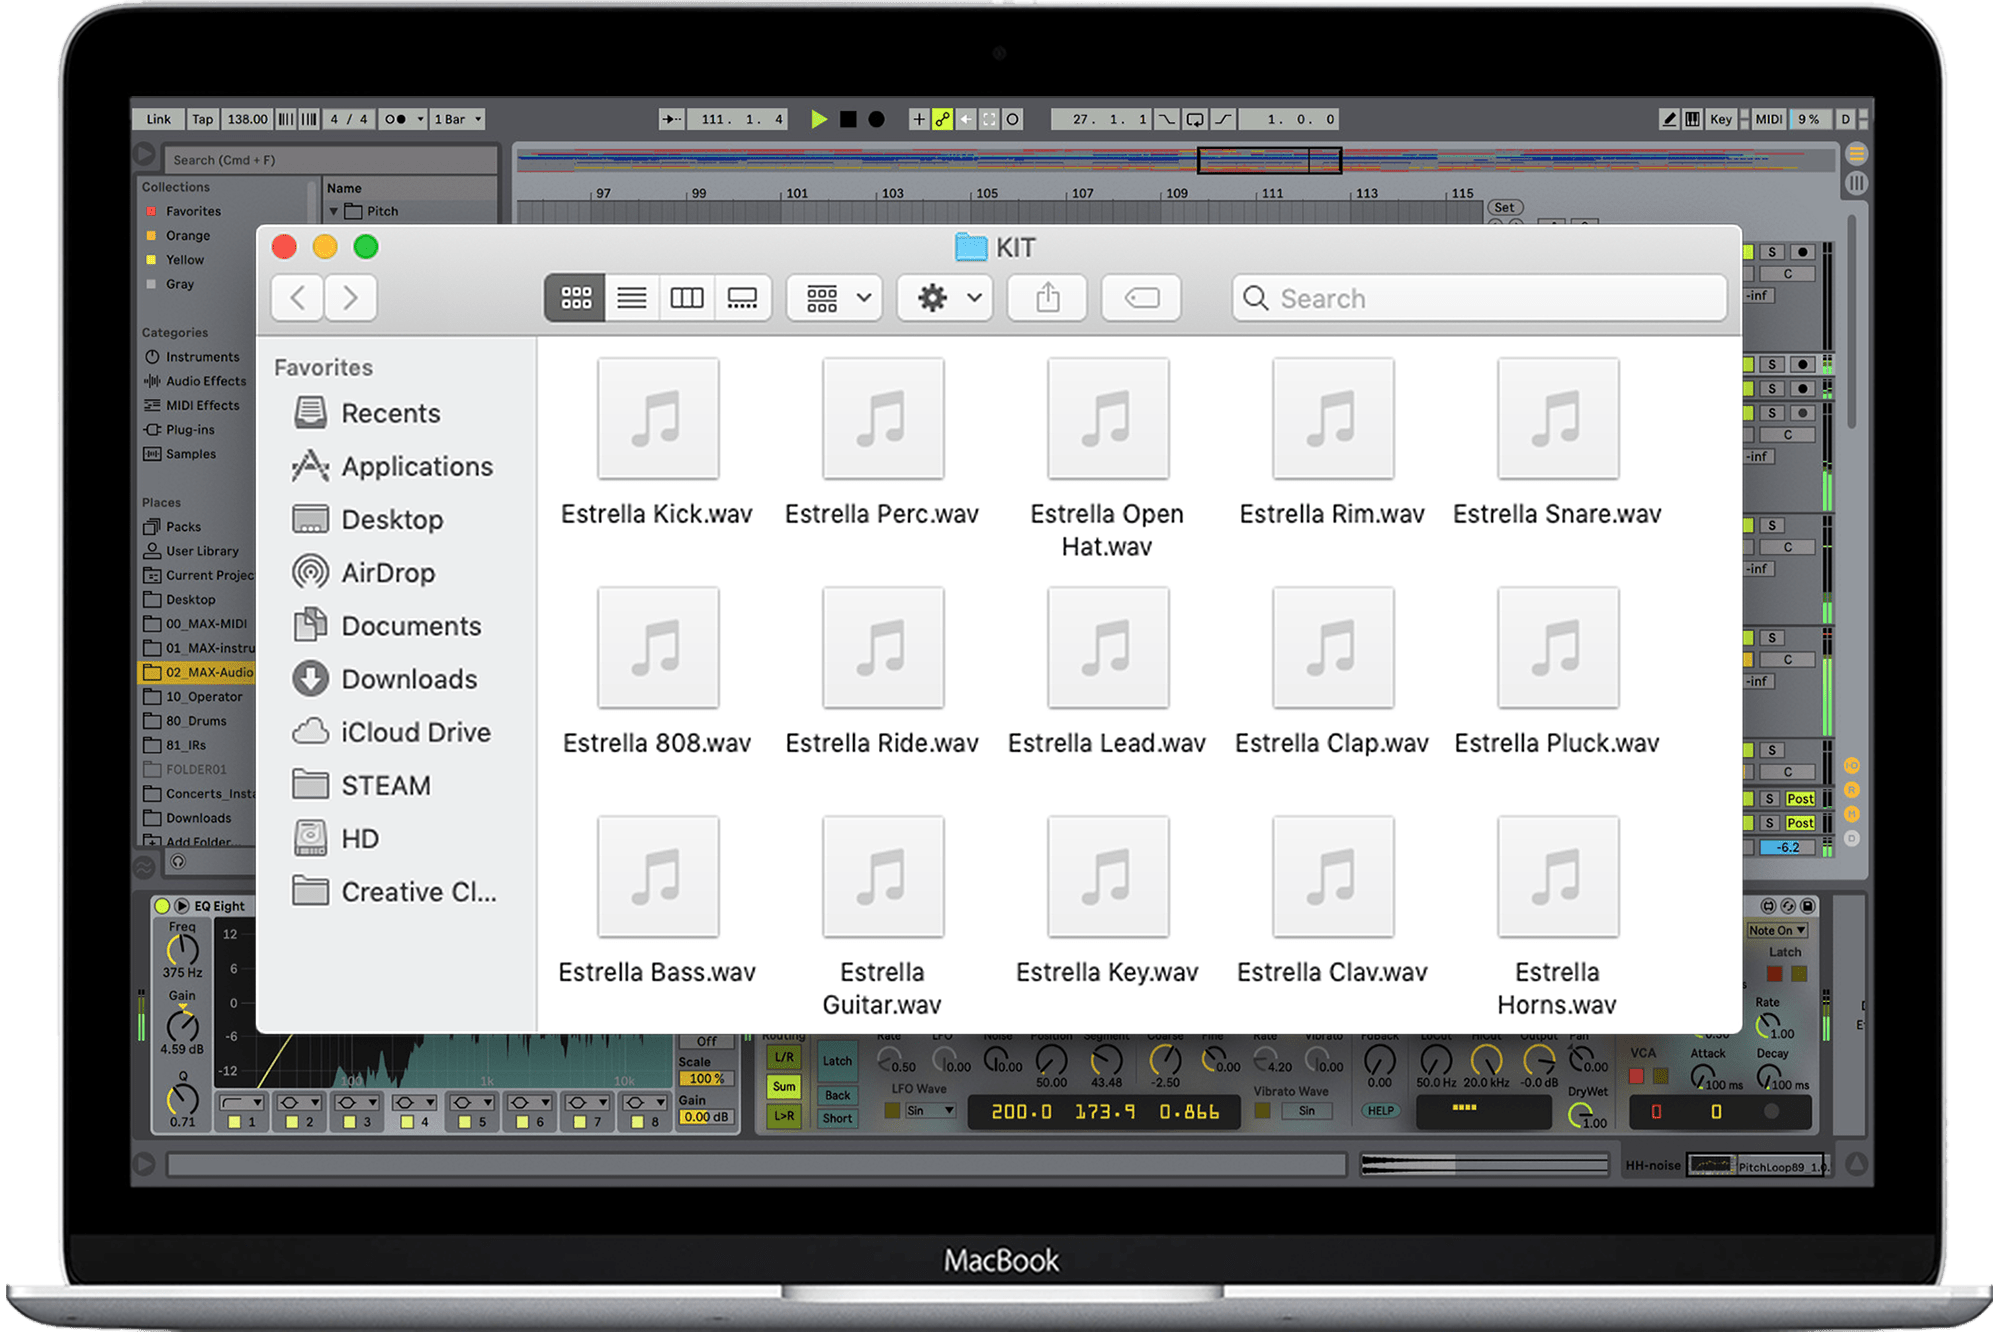Click the Finder search field

point(1480,298)
